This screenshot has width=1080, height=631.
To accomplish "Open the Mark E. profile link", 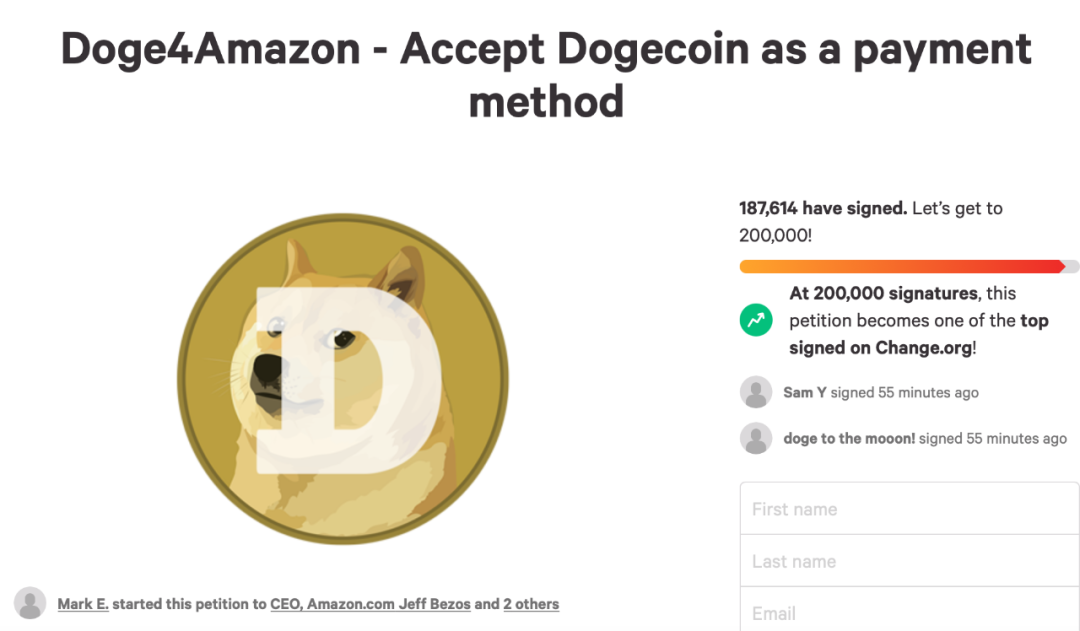I will click(83, 604).
